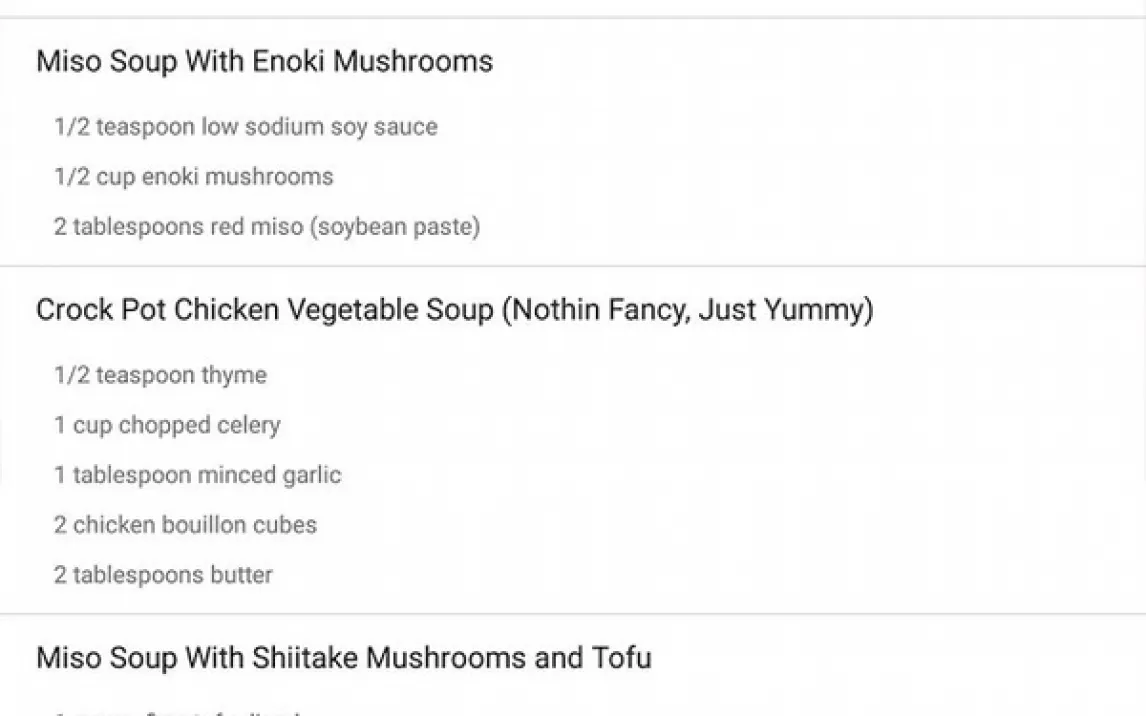Screen dimensions: 1146x716
Task: Choose 1 tablespoon minced garlic ingredient
Action: [197, 475]
